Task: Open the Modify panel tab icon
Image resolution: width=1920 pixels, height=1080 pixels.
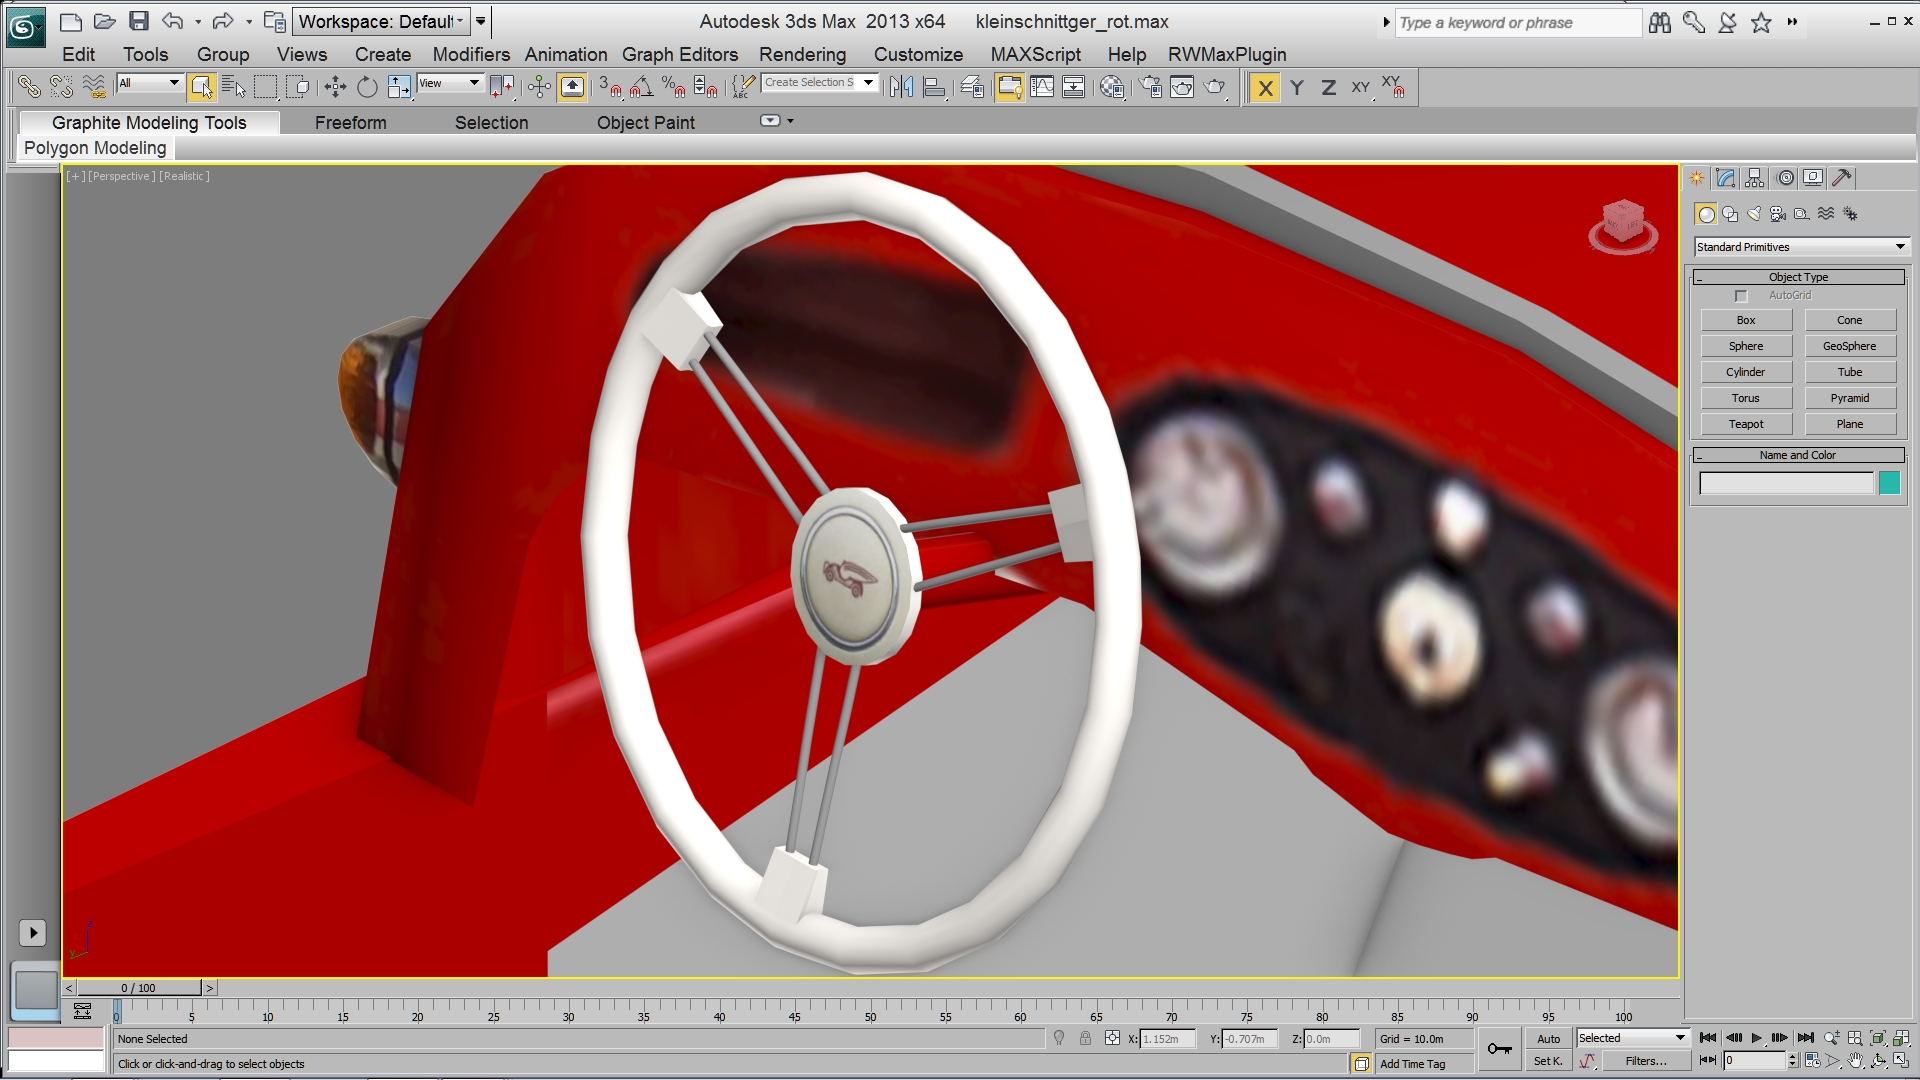Action: click(1726, 178)
